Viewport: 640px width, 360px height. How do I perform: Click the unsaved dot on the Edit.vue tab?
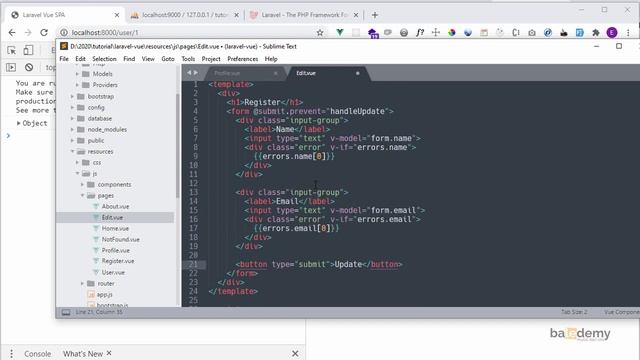[358, 73]
